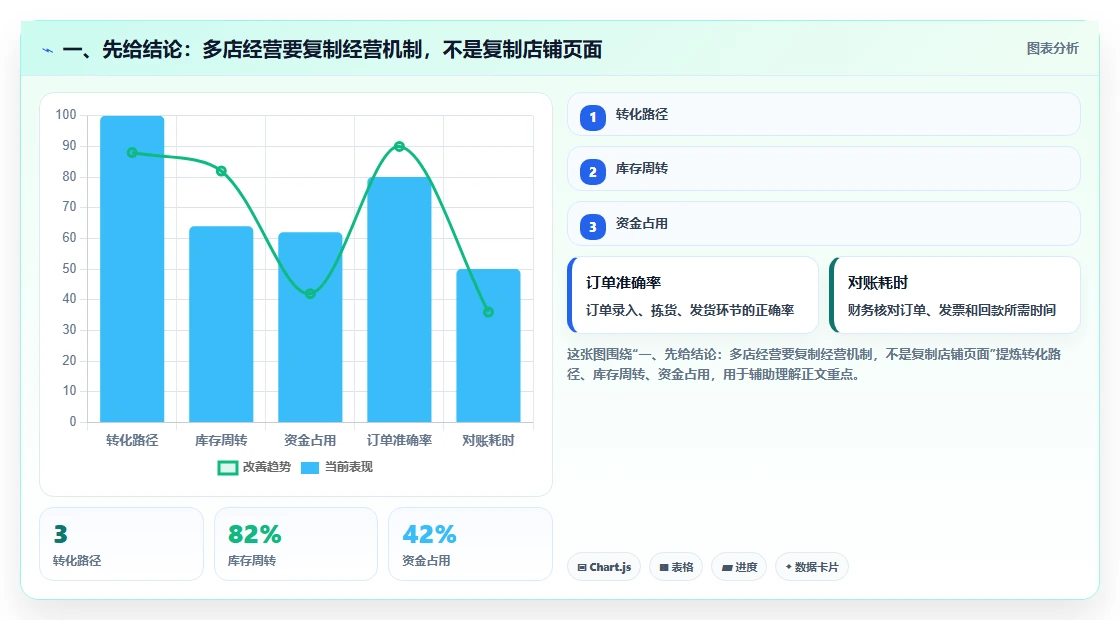Click the 库存周转 x-axis label
This screenshot has height=620, width=1120.
(221, 441)
